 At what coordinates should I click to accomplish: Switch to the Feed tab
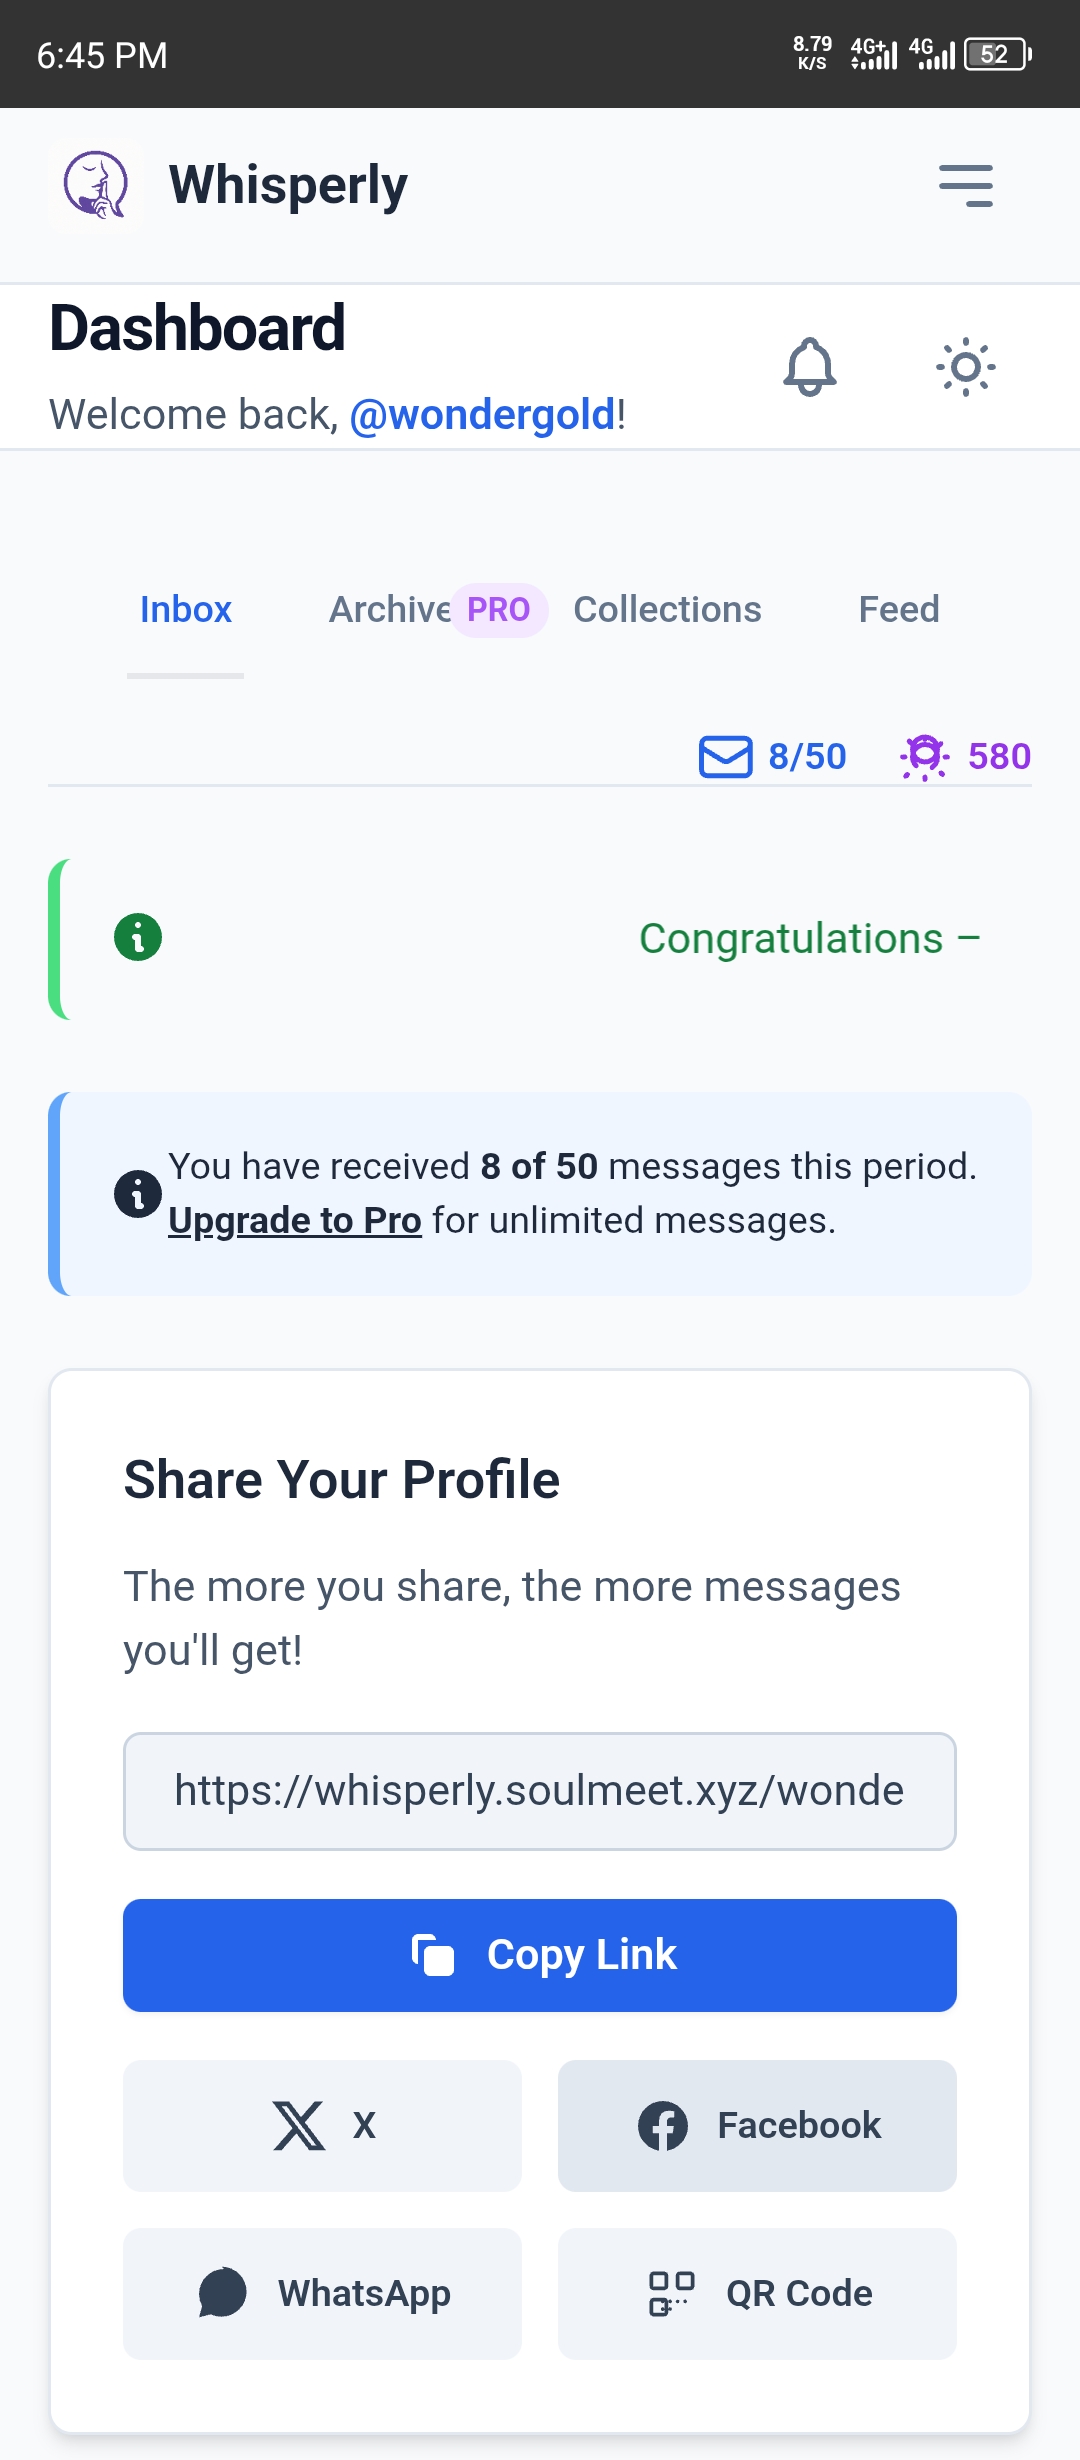point(898,609)
